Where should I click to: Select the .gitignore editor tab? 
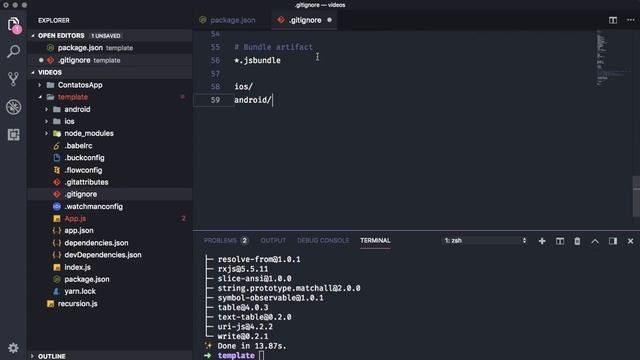(304, 20)
